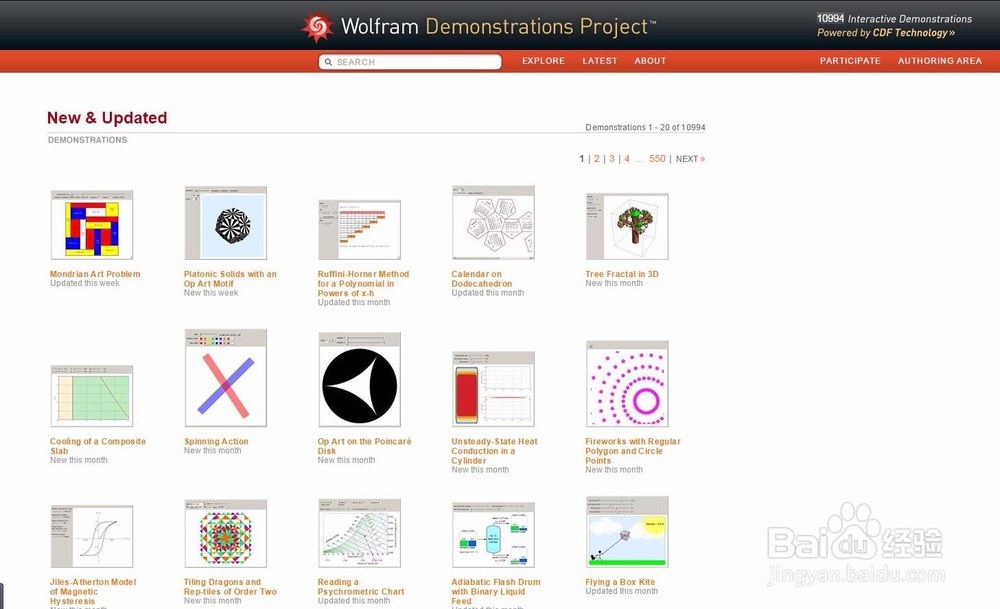Click the New & Updated heading
This screenshot has width=1000, height=609.
click(x=107, y=118)
